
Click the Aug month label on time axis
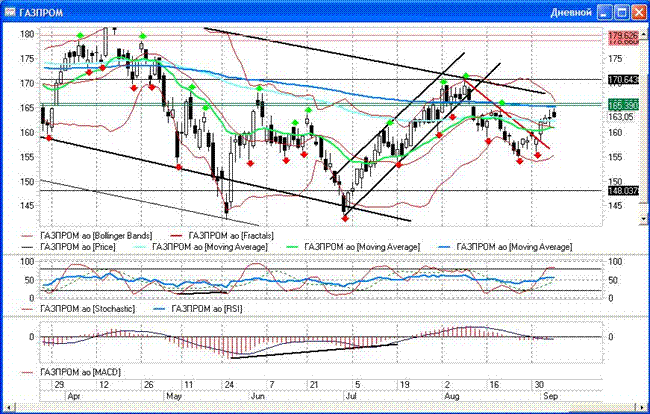click(452, 396)
